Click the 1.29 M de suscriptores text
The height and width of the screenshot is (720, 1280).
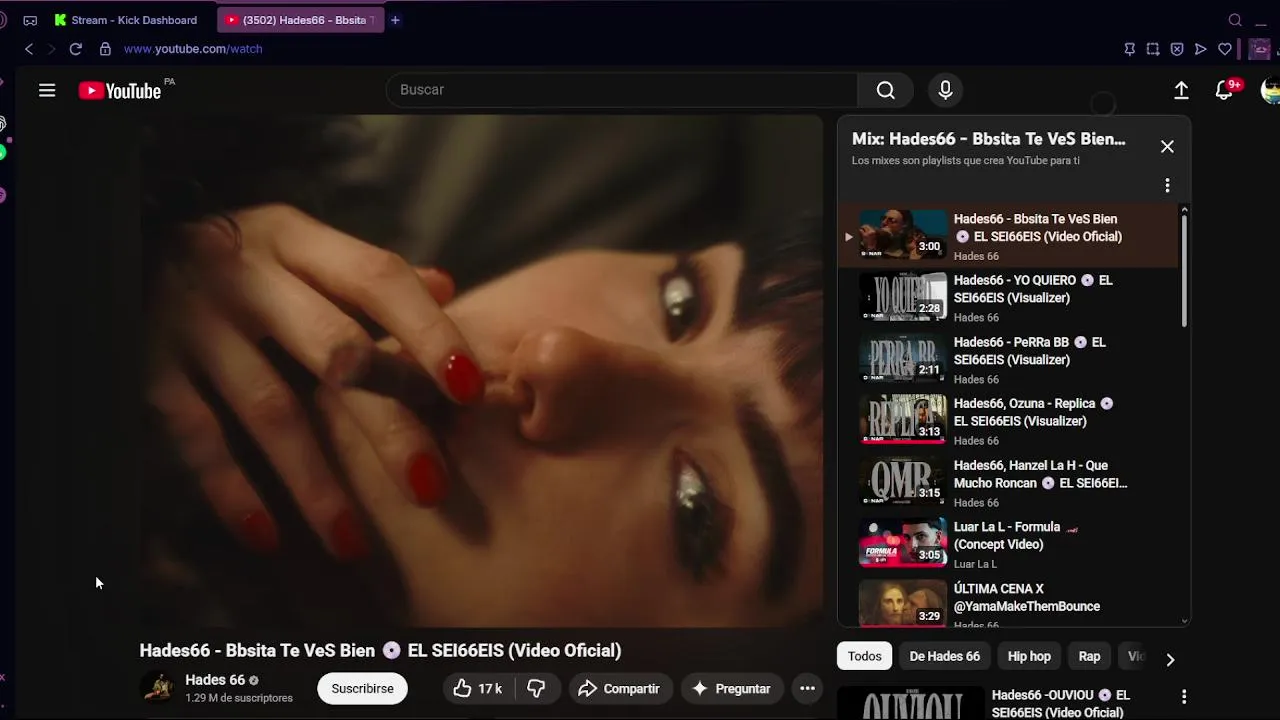[239, 698]
